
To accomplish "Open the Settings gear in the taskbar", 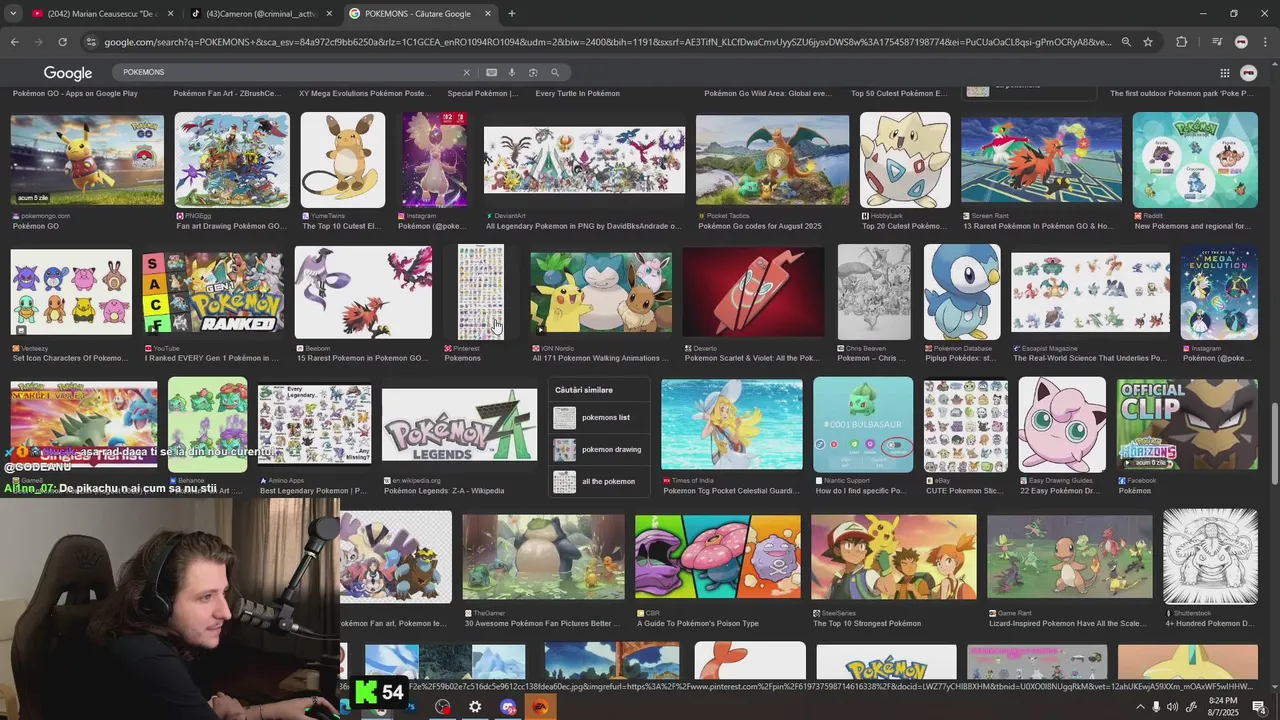I will coord(475,707).
